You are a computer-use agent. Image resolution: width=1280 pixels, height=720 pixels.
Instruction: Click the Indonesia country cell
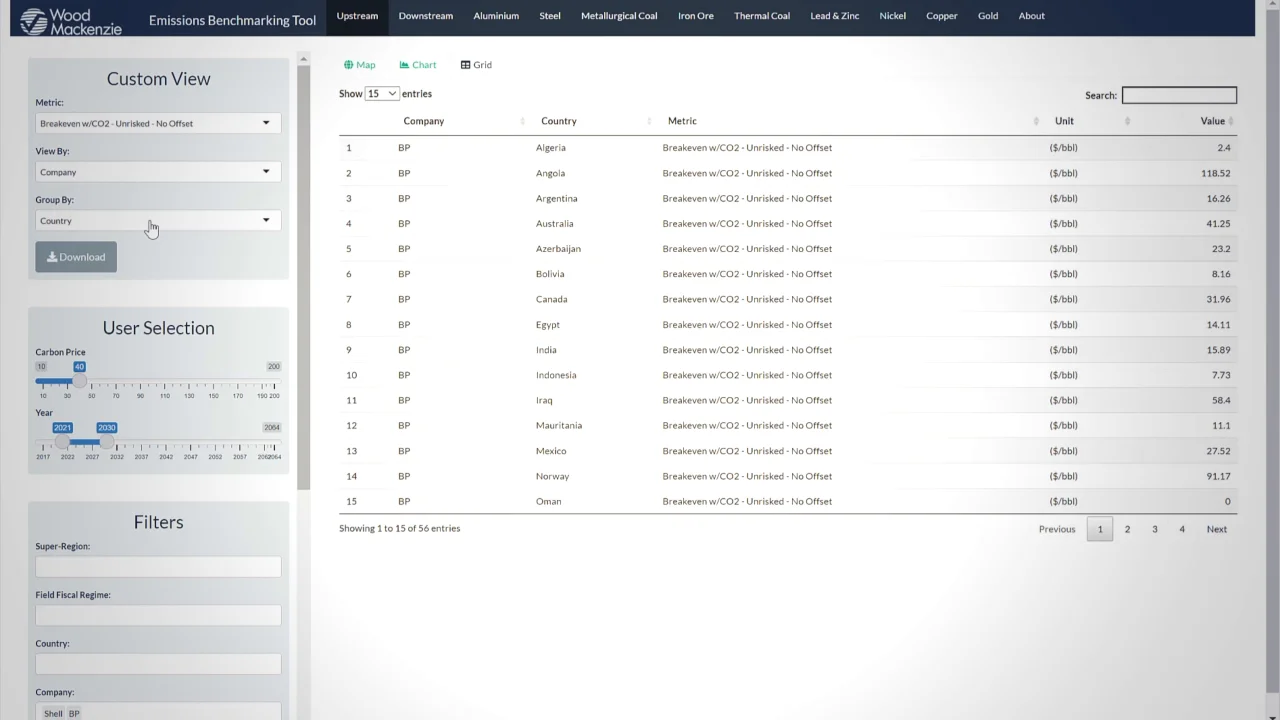(x=556, y=376)
